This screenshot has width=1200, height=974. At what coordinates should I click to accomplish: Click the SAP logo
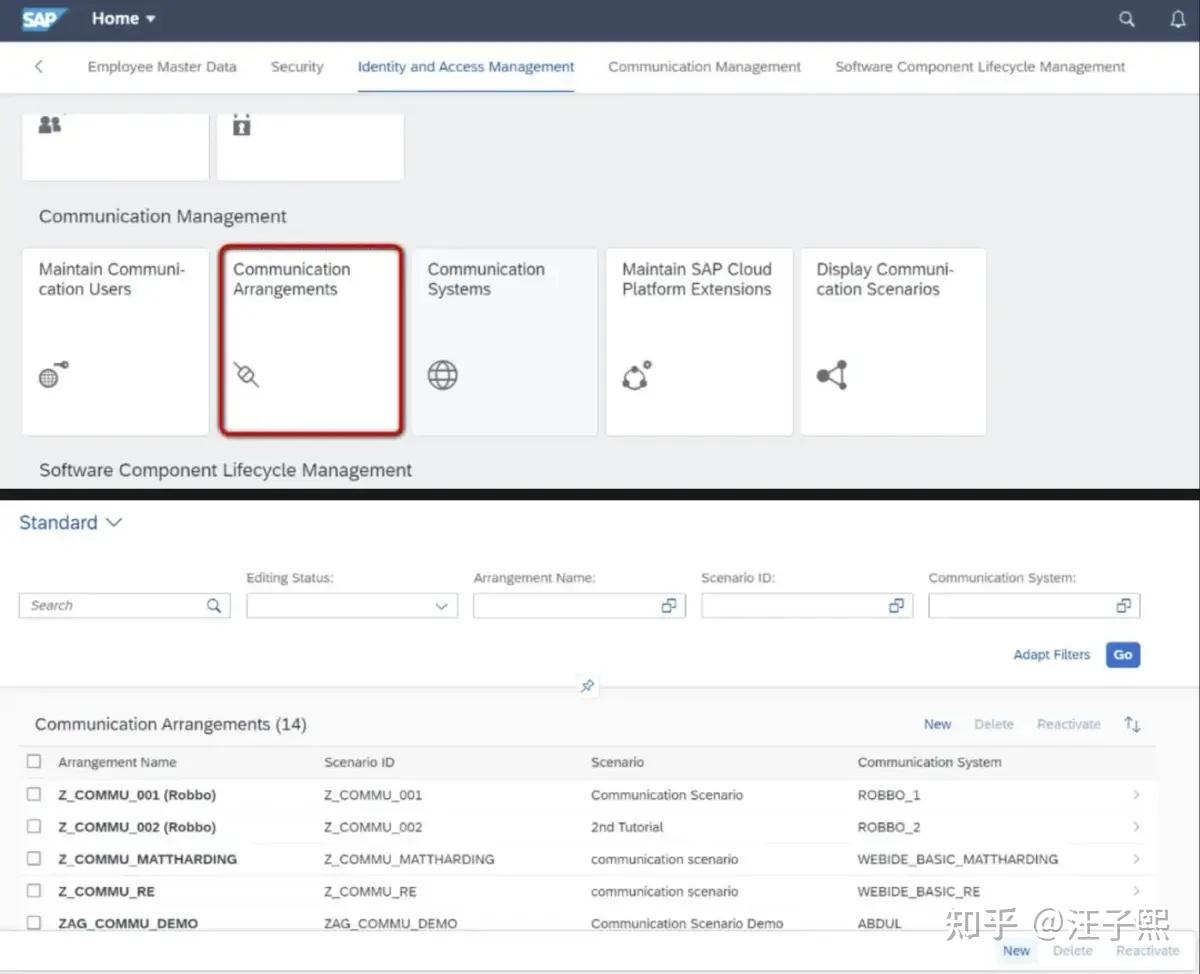click(45, 19)
